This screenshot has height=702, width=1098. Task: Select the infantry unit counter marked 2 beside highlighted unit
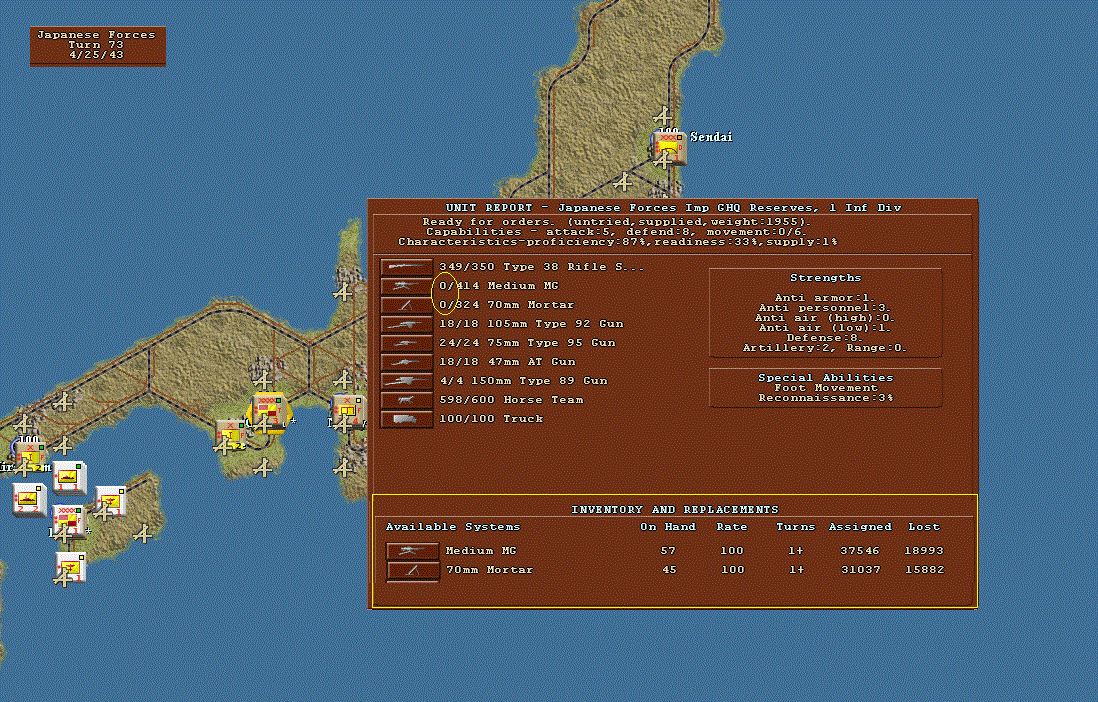tap(230, 435)
